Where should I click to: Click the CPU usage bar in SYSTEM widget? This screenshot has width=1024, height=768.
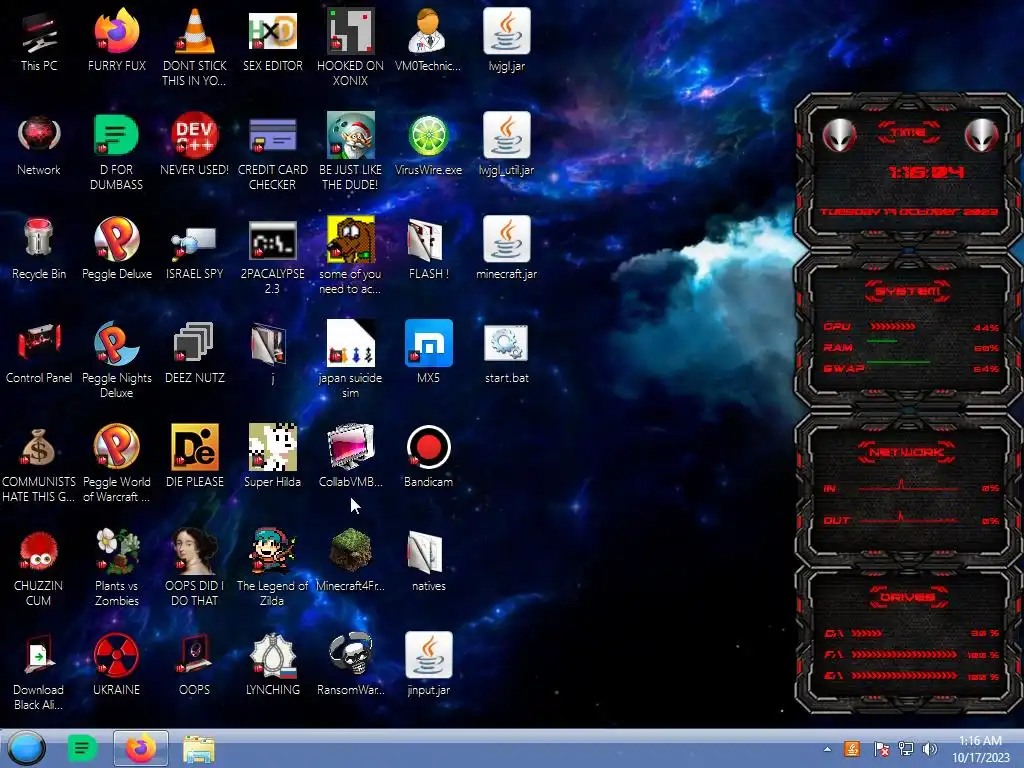click(893, 327)
